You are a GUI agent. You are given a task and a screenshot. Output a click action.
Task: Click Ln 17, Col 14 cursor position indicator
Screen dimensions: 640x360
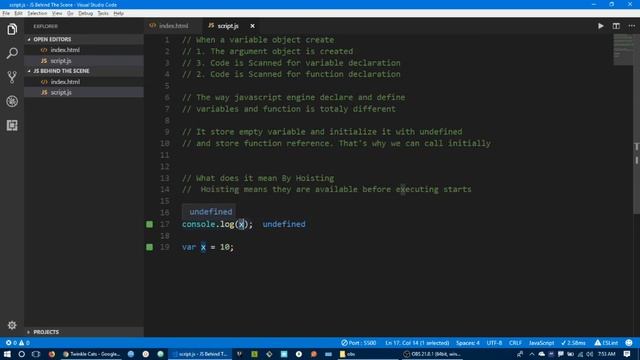pyautogui.click(x=417, y=343)
